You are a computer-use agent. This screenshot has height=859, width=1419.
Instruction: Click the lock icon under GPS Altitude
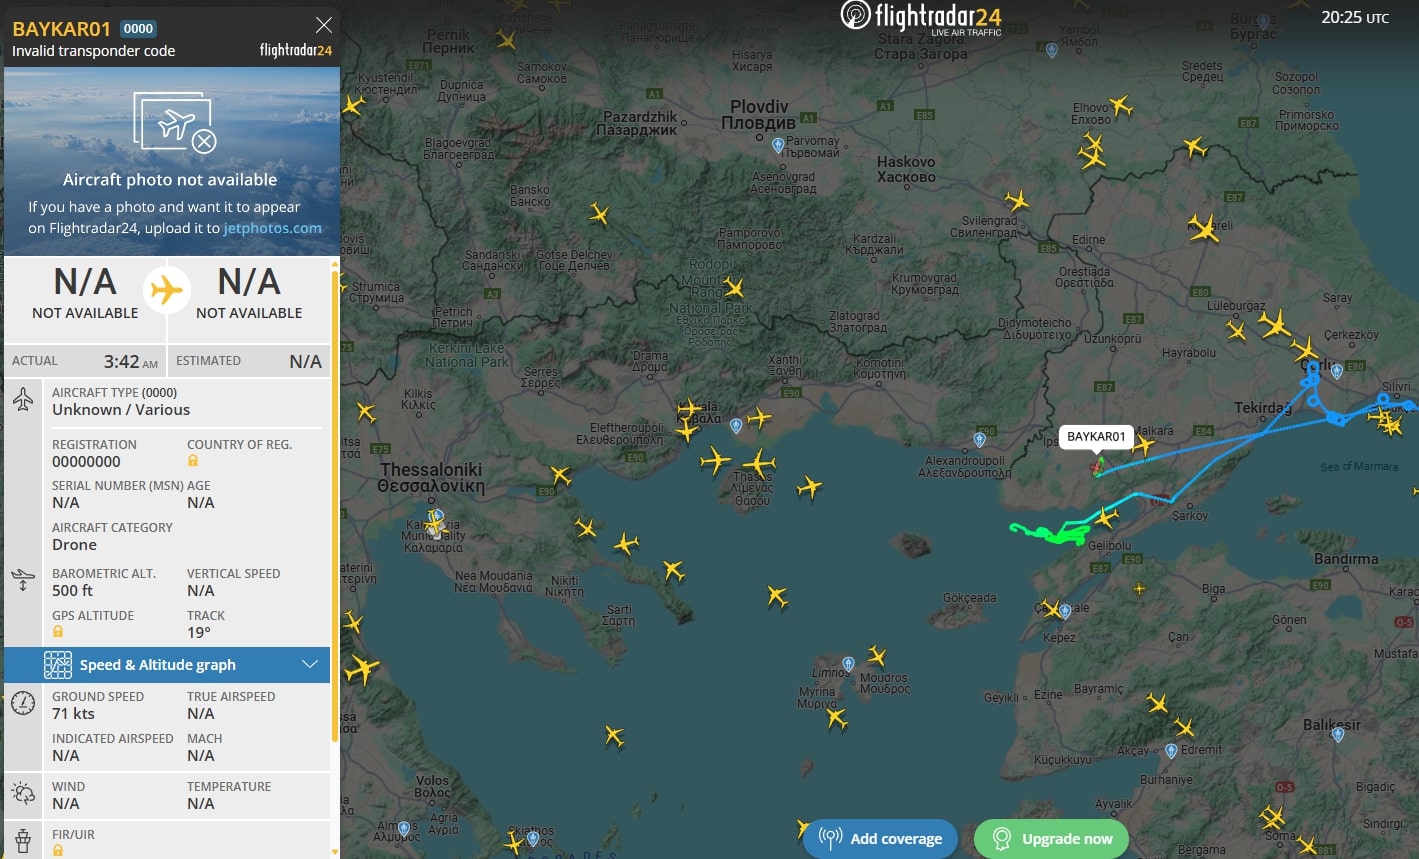tap(58, 632)
